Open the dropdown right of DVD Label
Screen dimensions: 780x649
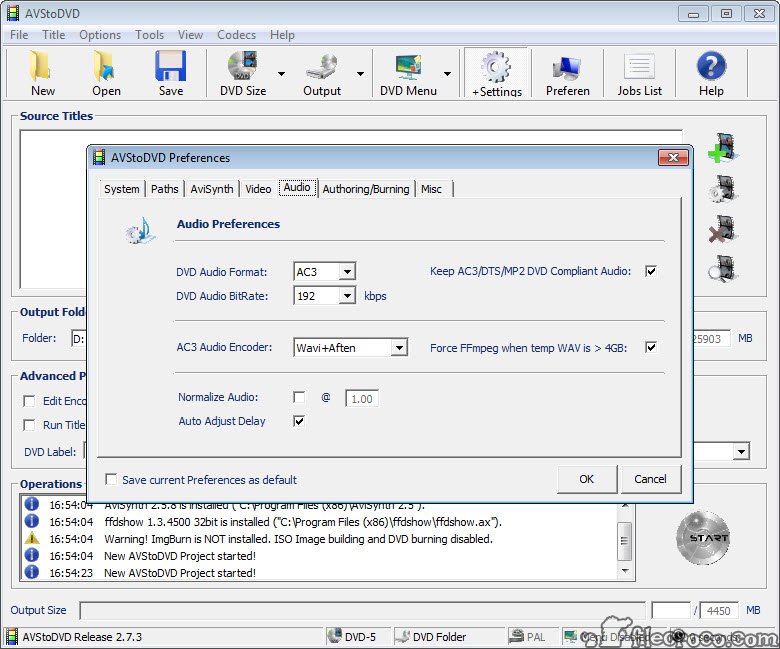[x=741, y=452]
